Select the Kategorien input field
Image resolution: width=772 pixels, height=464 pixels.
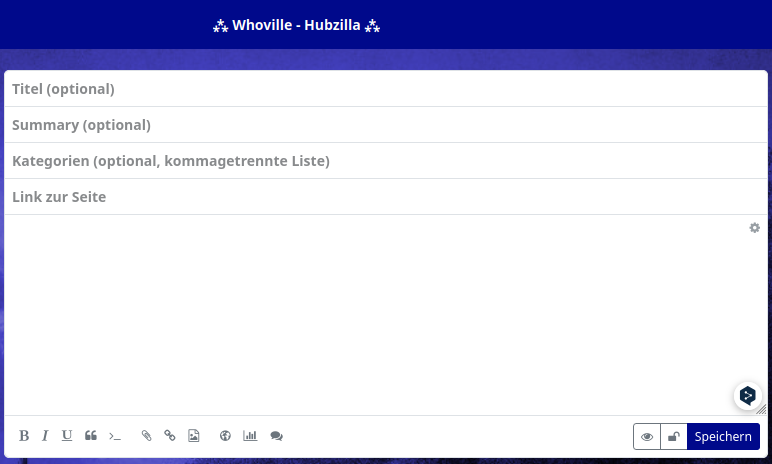click(385, 161)
